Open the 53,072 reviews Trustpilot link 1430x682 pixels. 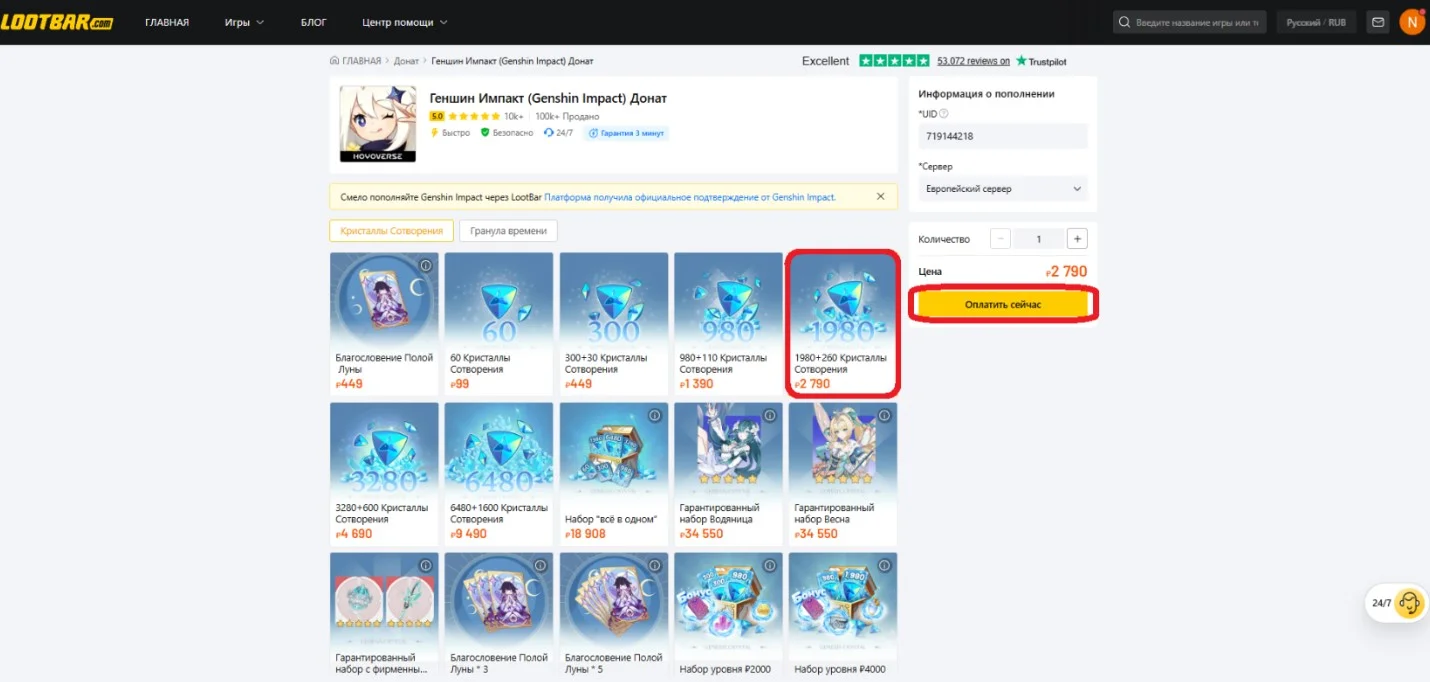tap(974, 61)
